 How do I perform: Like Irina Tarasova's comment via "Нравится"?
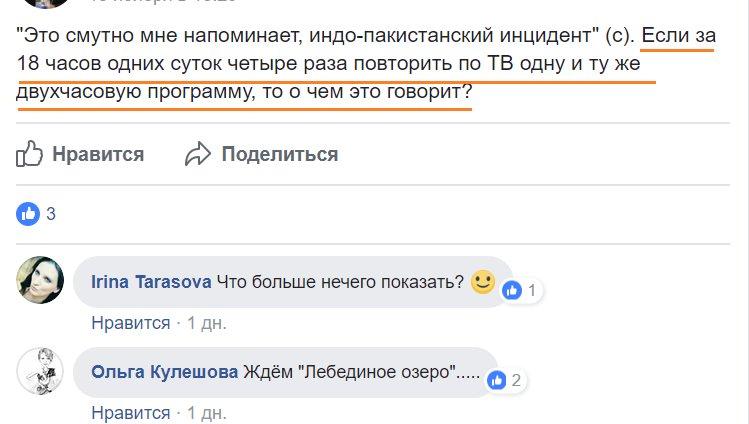(x=131, y=323)
